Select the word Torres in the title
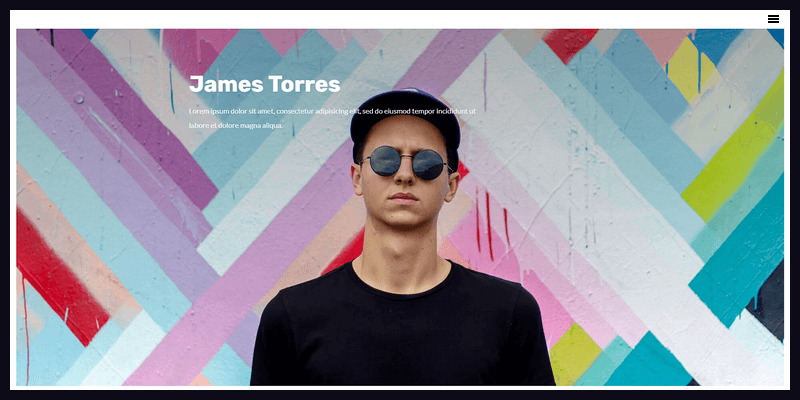 304,84
